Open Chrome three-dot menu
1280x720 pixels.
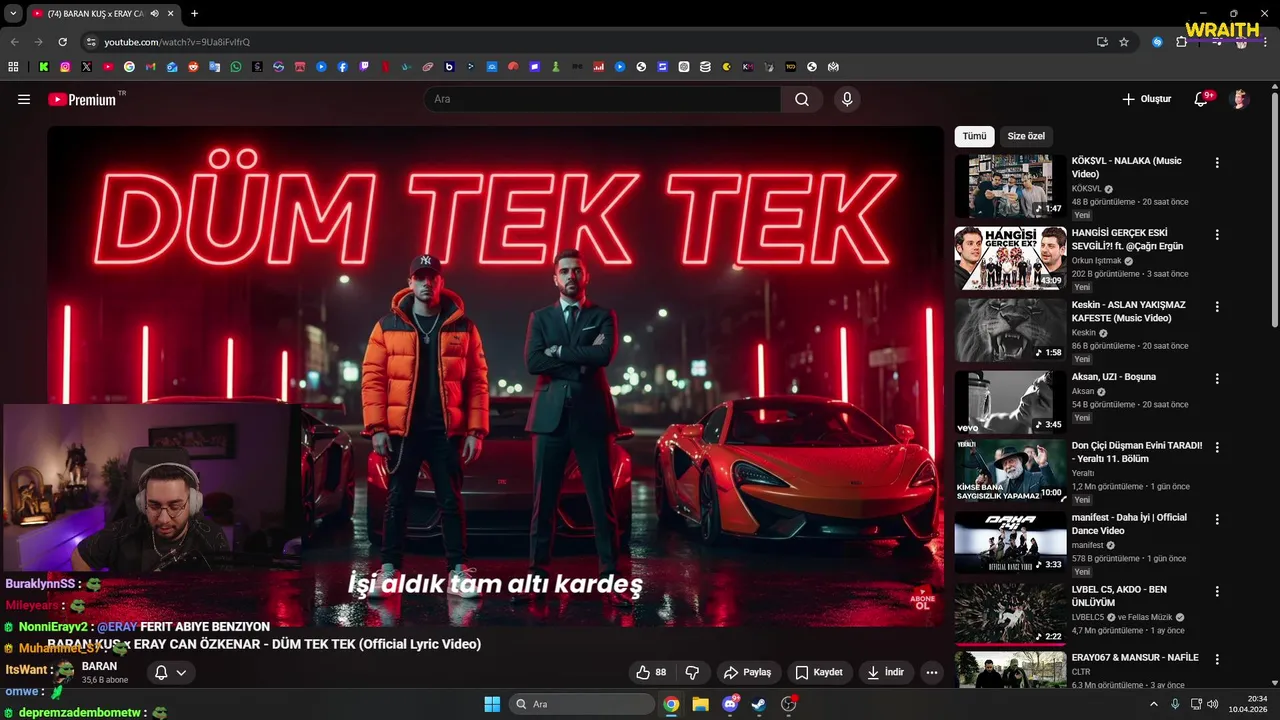[1266, 42]
